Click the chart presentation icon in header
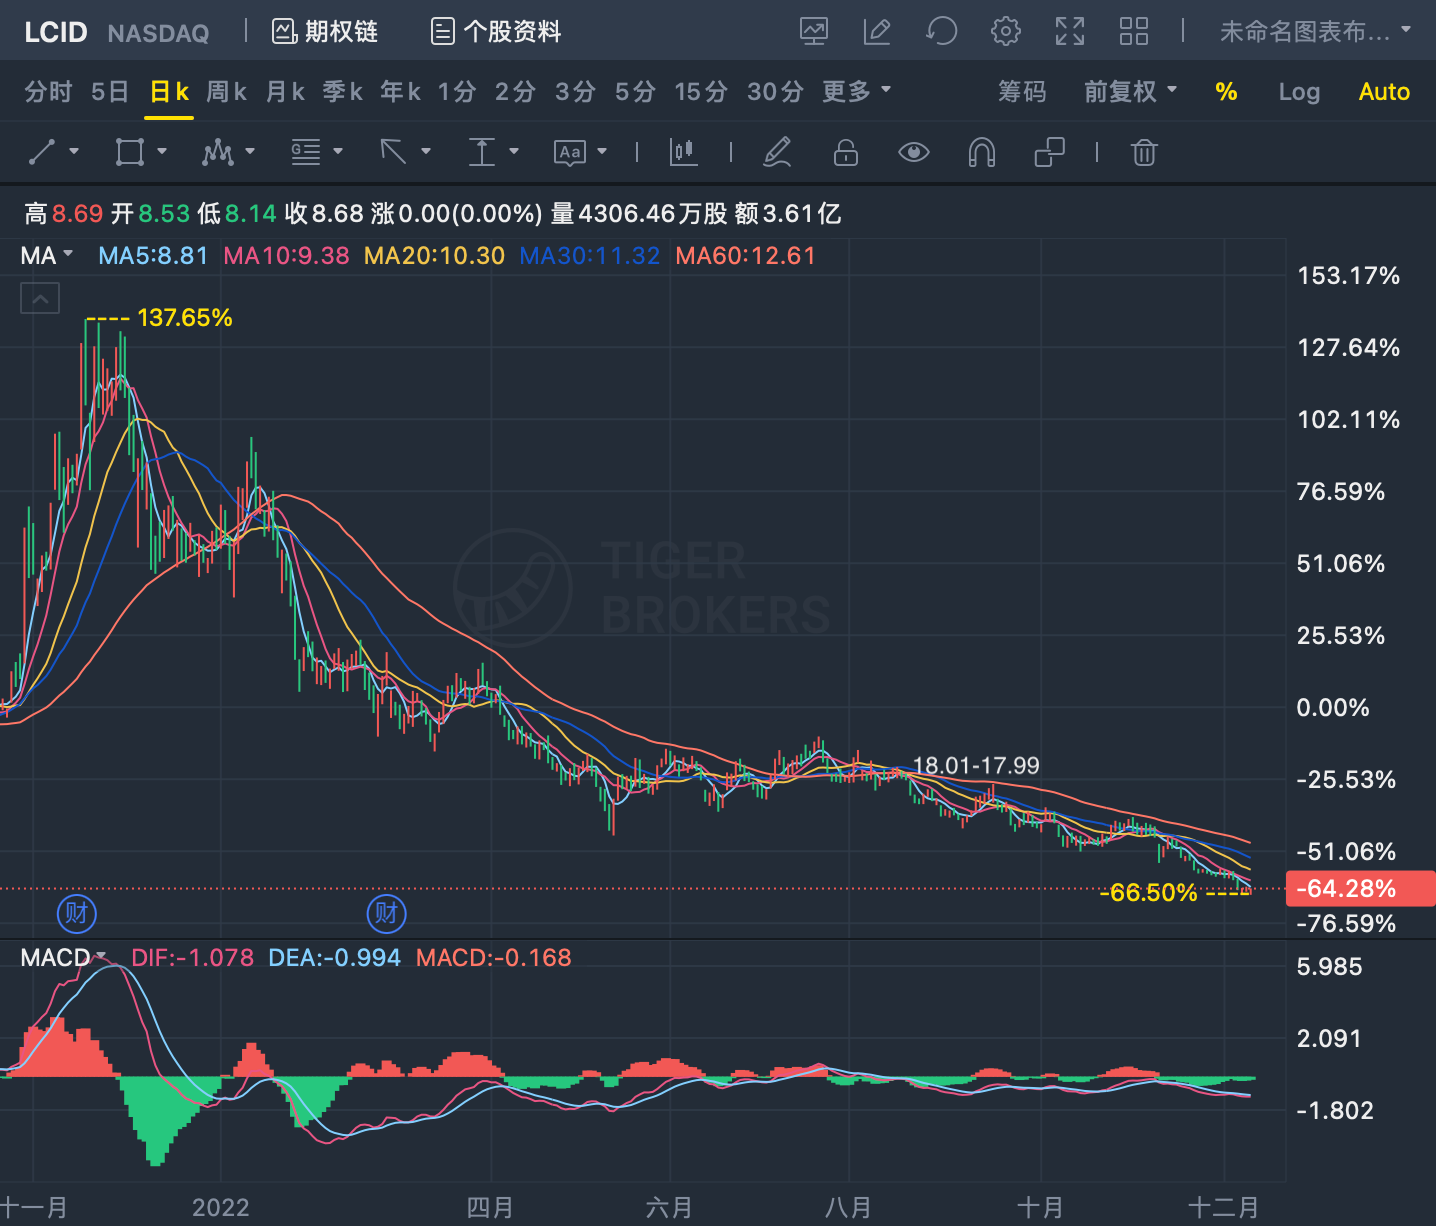This screenshot has width=1436, height=1226. point(814,32)
